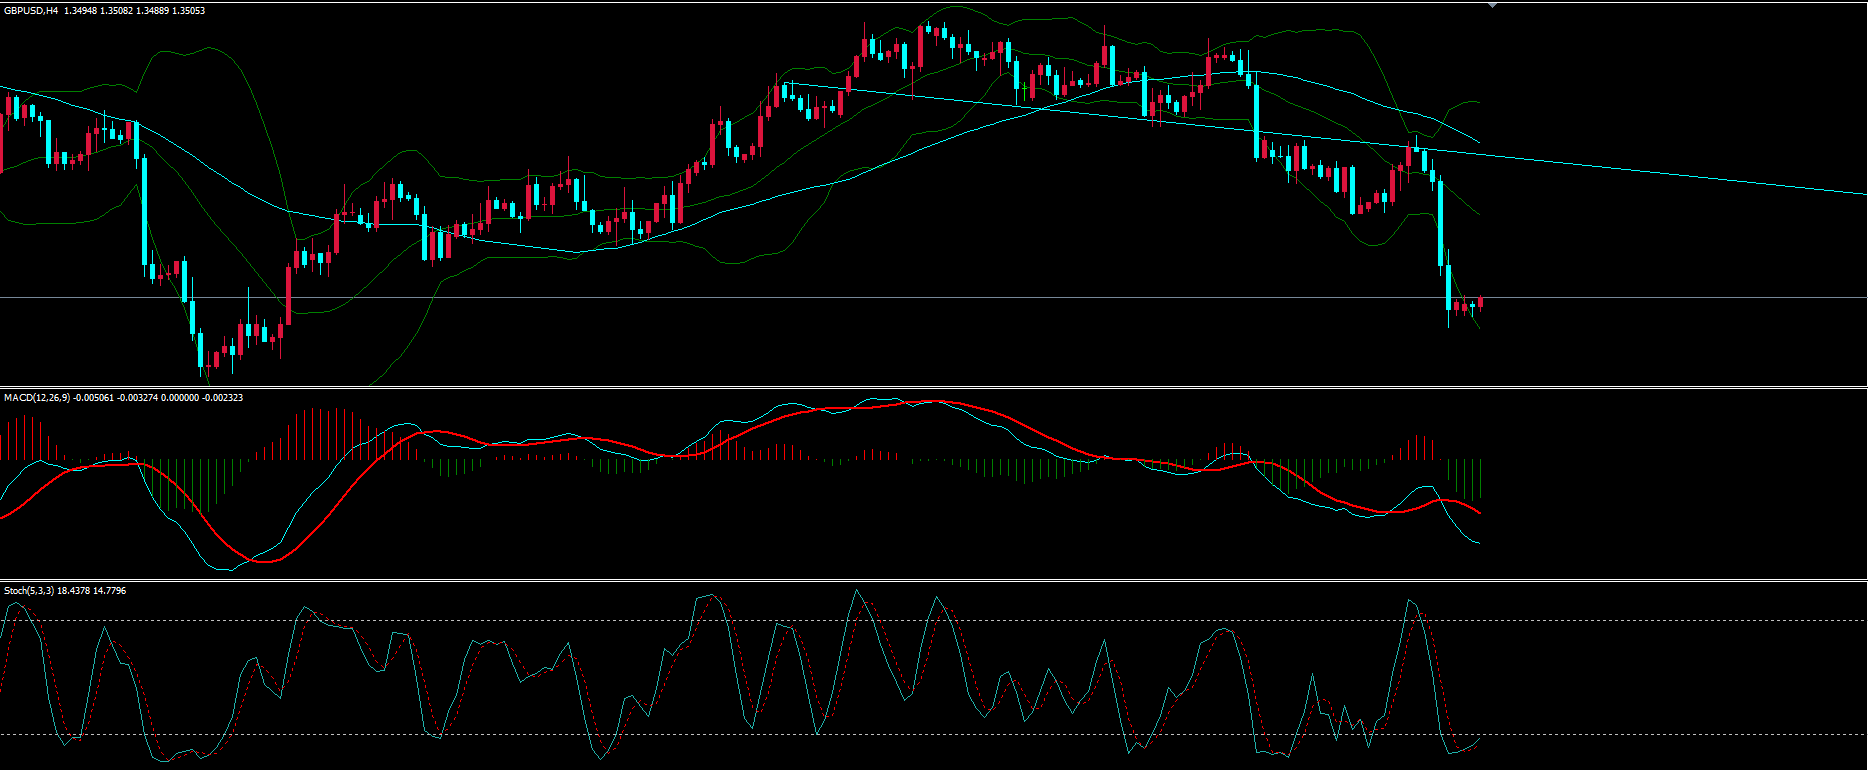Click the GBPUSD,H4 symbol label
Image resolution: width=1868 pixels, height=770 pixels.
(x=31, y=10)
